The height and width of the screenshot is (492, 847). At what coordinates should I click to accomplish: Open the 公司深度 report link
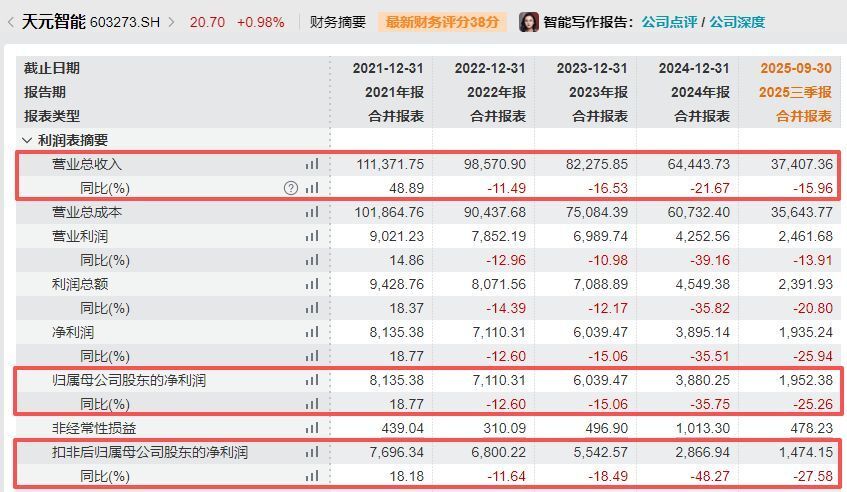pyautogui.click(x=737, y=22)
